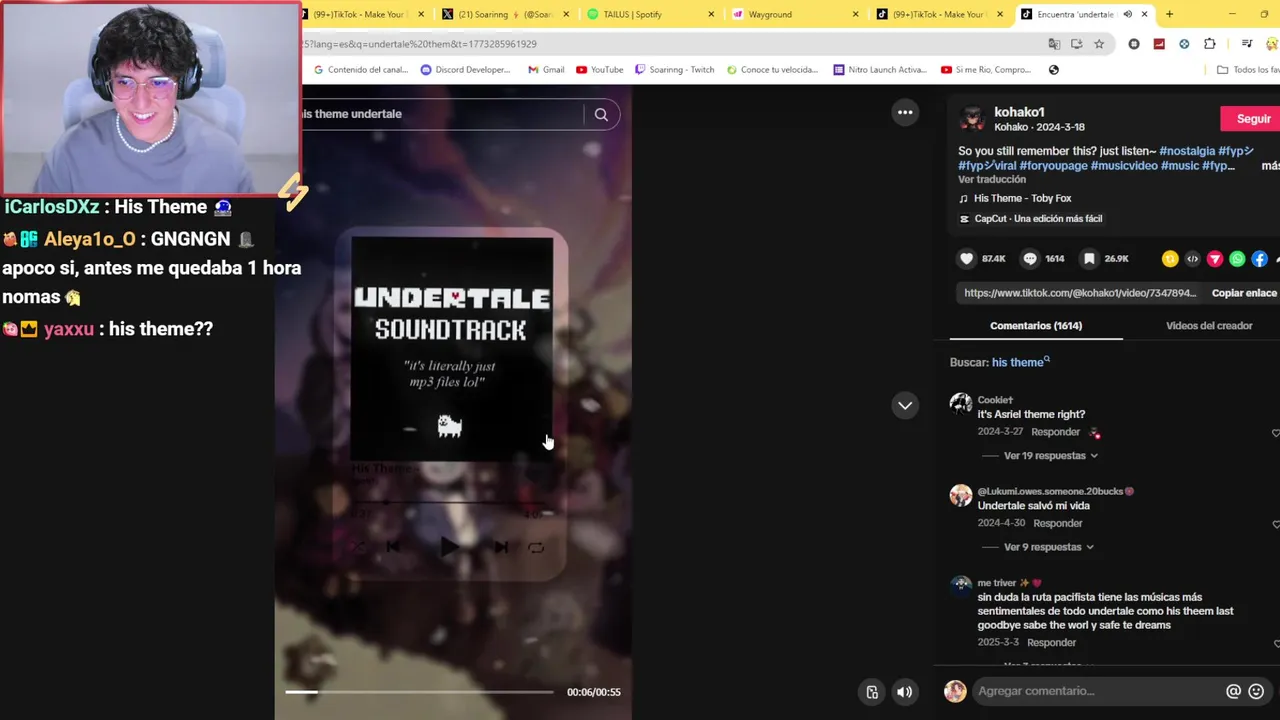Open the 'Soarinng - Twitch' bookmark

tap(675, 70)
